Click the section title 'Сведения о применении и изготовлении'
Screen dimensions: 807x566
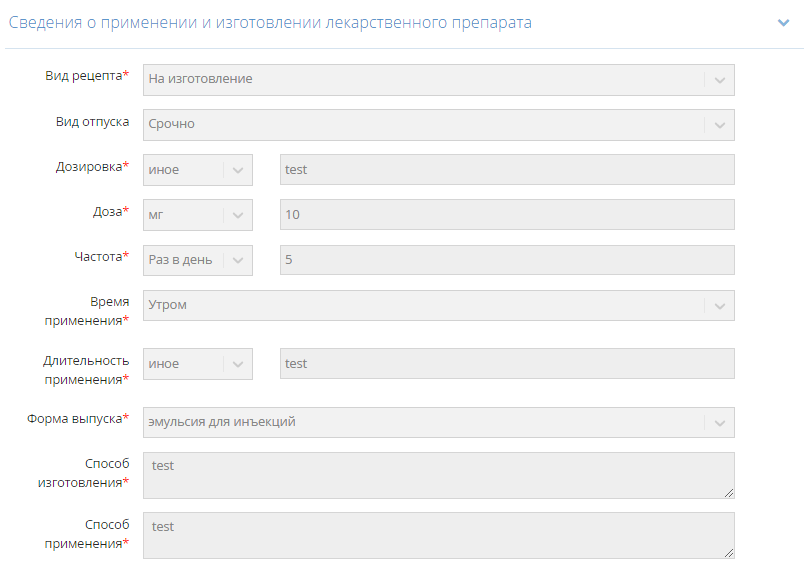[270, 22]
